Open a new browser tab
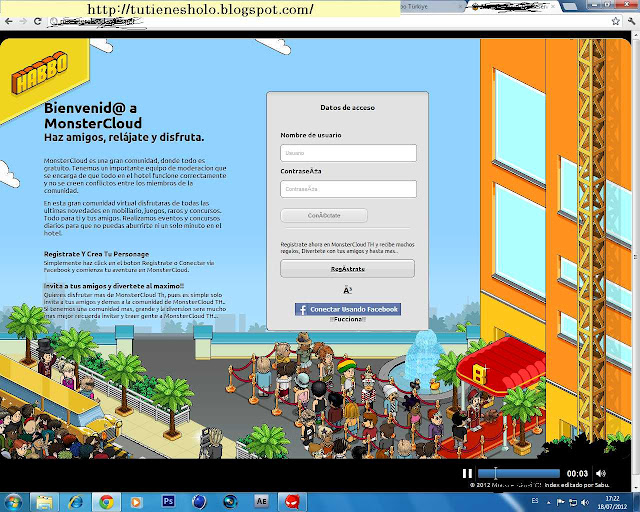This screenshot has width=640, height=512. pyautogui.click(x=569, y=6)
